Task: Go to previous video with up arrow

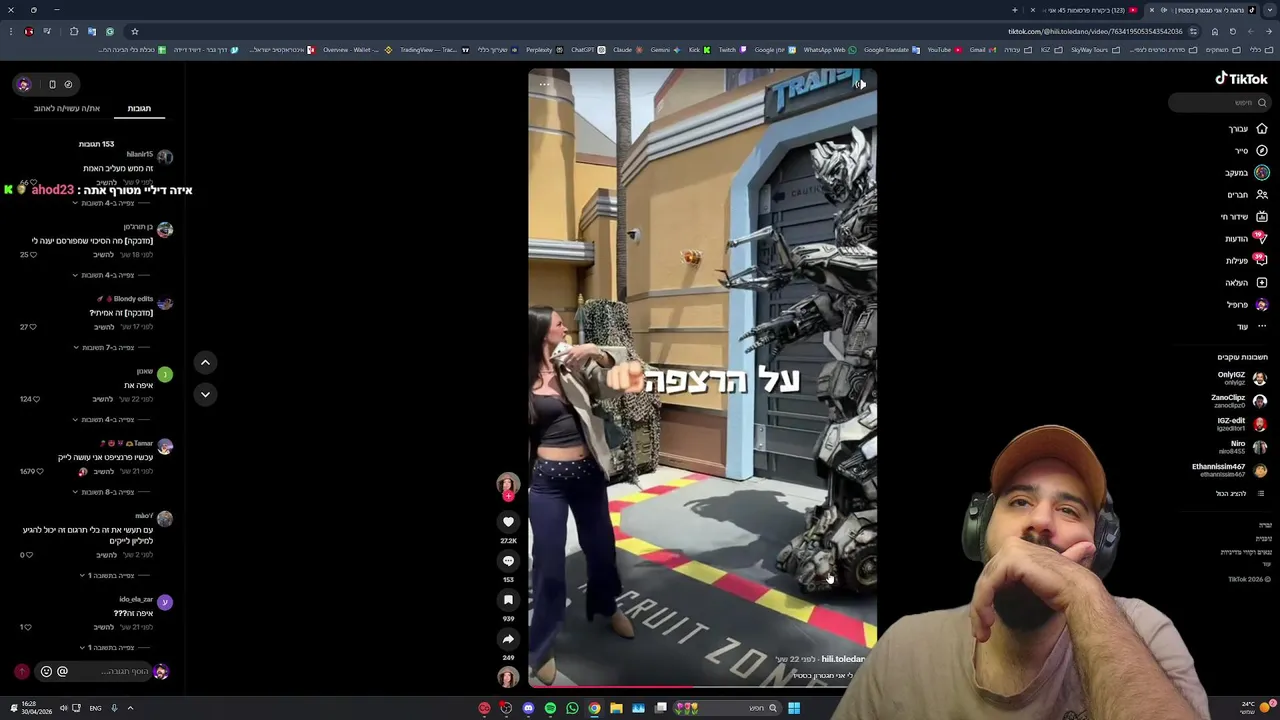Action: click(x=205, y=363)
